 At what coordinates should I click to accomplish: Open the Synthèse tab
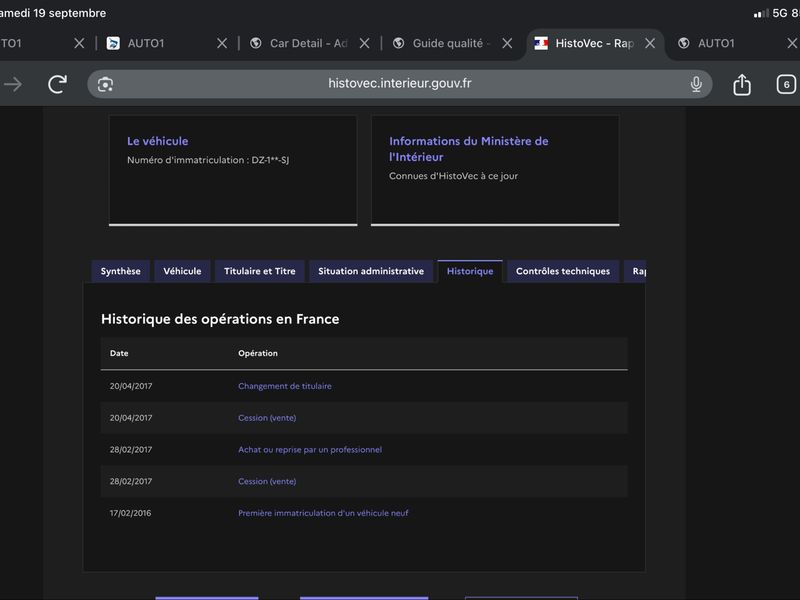[x=120, y=271]
